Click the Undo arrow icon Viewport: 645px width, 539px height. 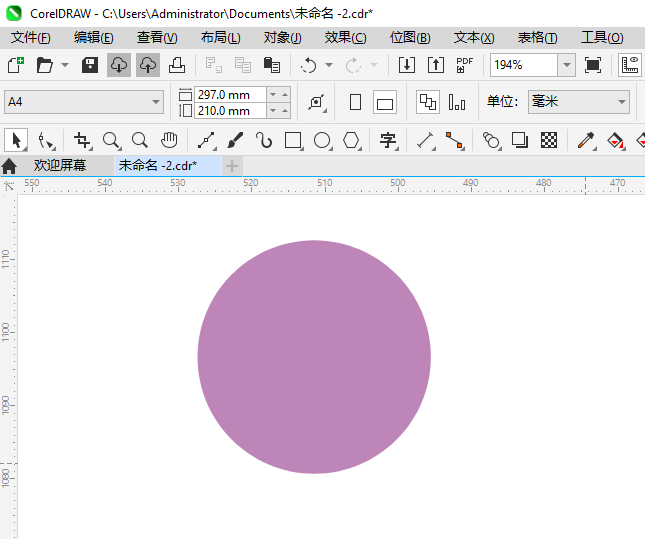(309, 65)
